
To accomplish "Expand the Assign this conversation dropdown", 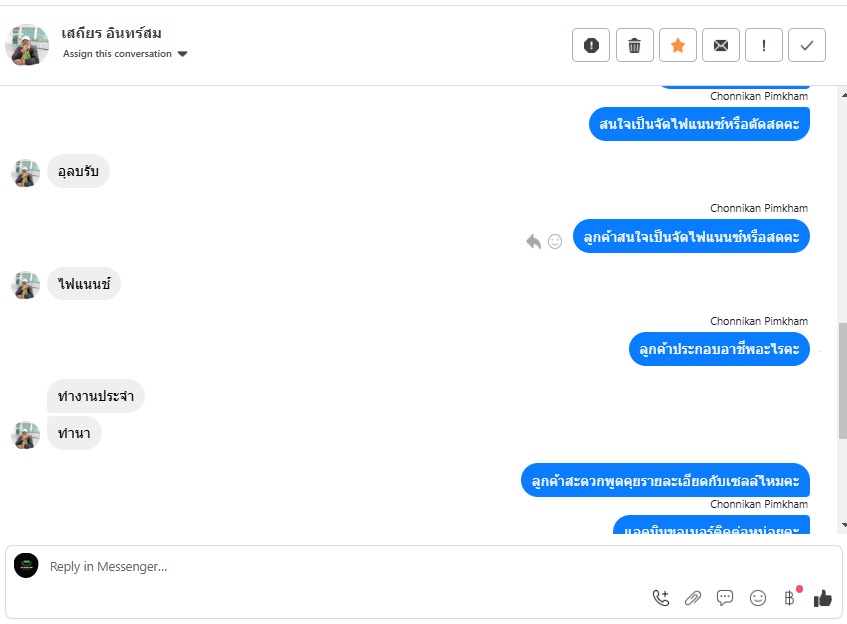I will [183, 54].
